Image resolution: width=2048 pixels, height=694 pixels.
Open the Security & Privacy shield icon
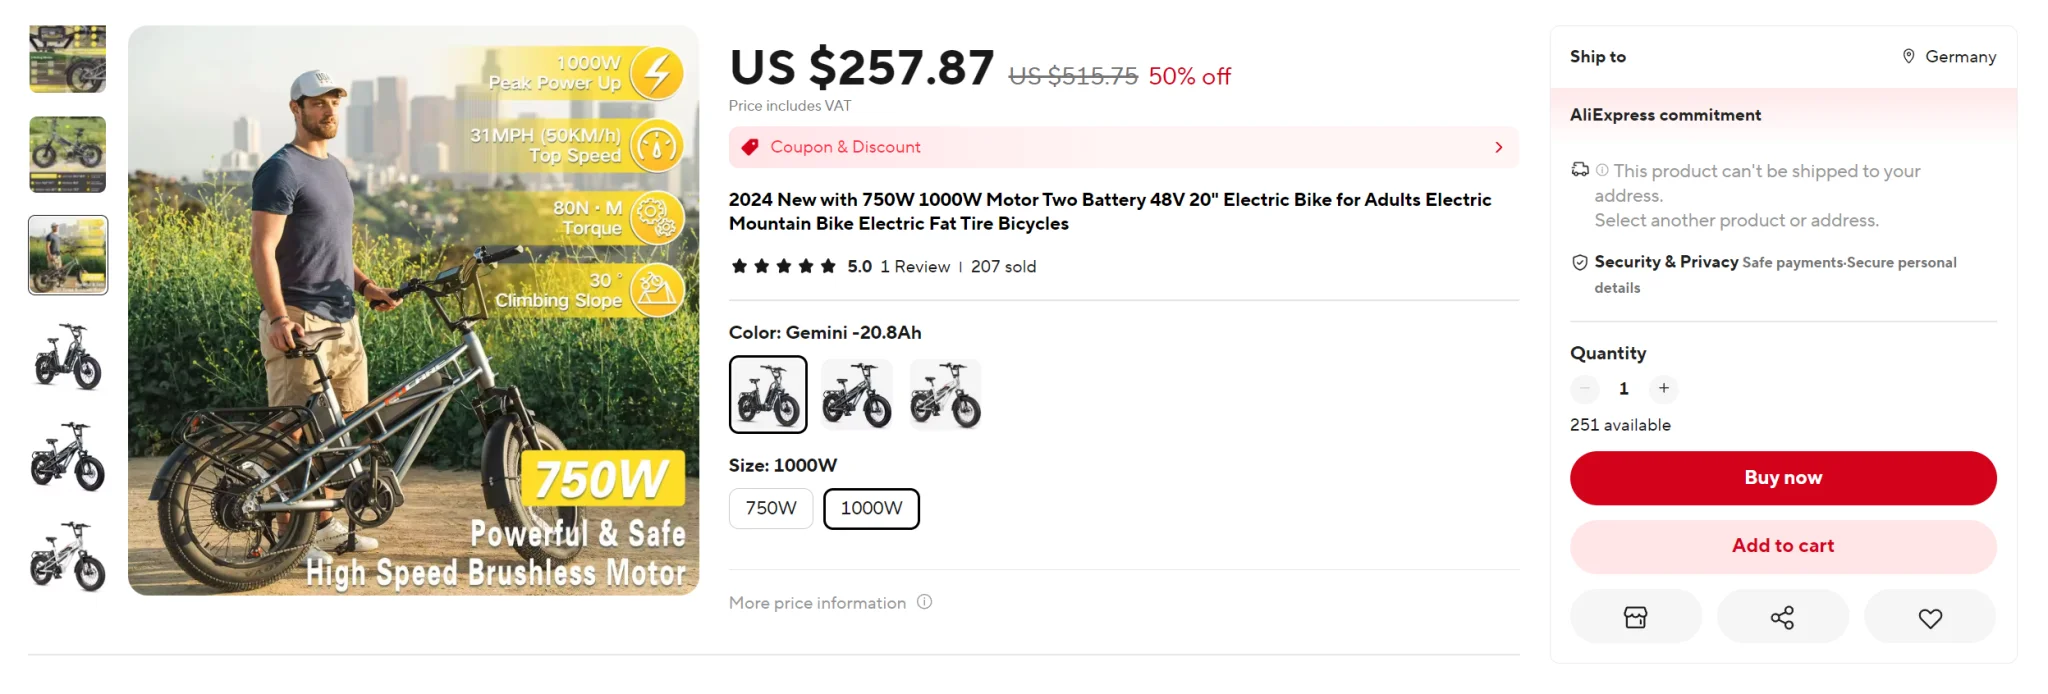click(x=1580, y=262)
